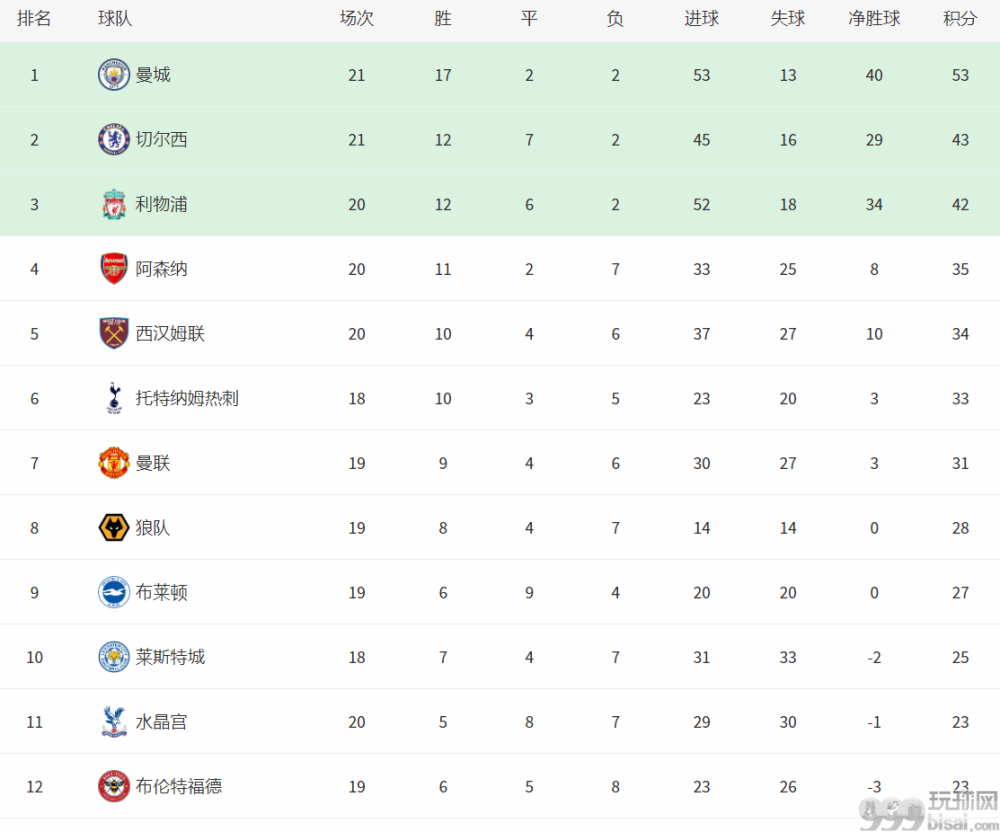This screenshot has width=1000, height=832.
Task: Click the West Ham United crest
Action: [x=114, y=333]
